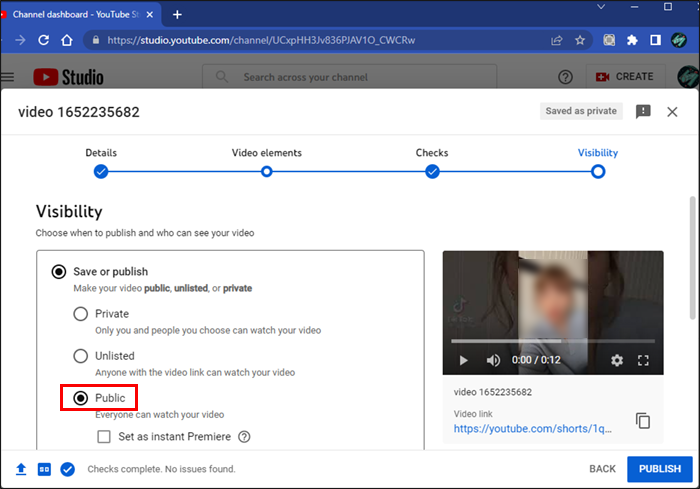The image size is (700, 489).
Task: Open video player settings gear
Action: (x=617, y=360)
